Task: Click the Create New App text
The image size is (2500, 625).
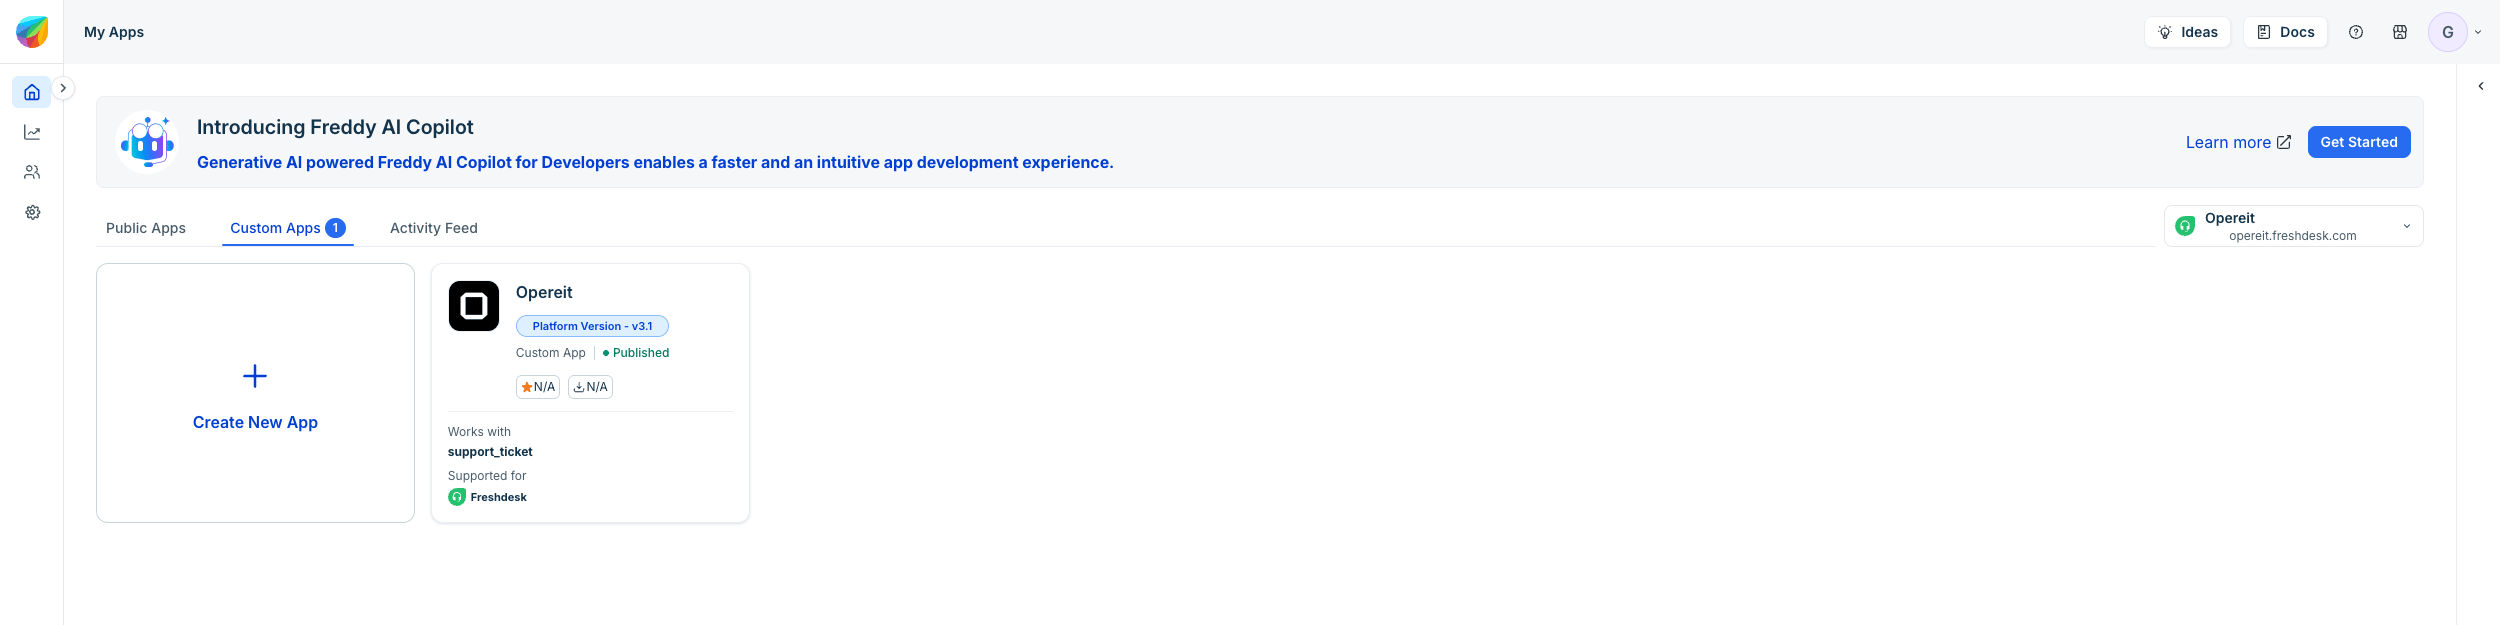Action: click(x=255, y=422)
